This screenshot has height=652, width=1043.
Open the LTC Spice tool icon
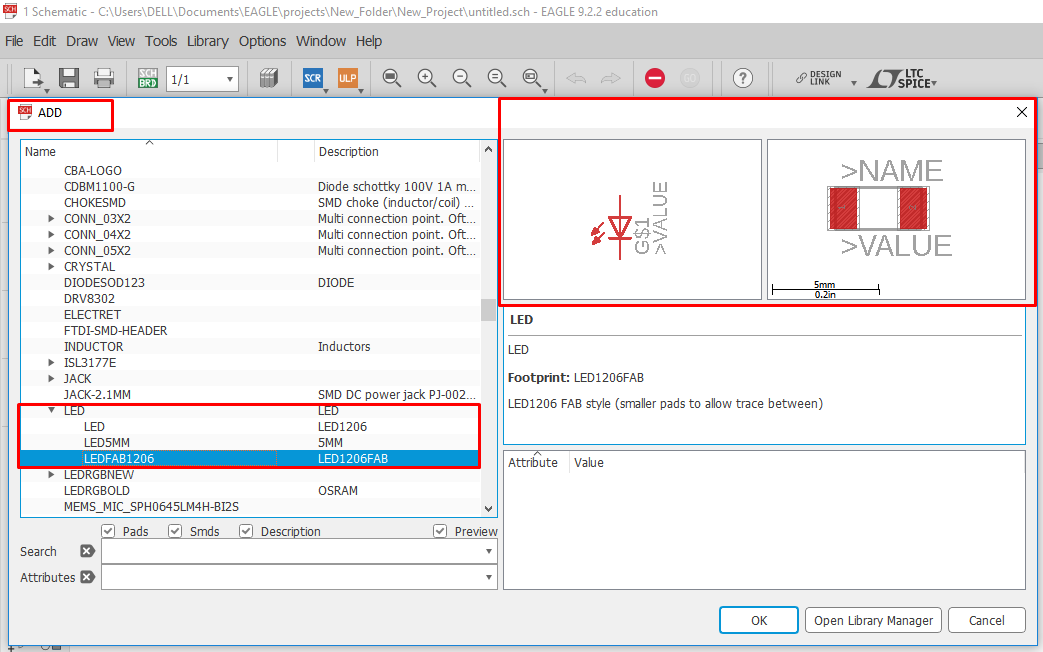(x=899, y=79)
